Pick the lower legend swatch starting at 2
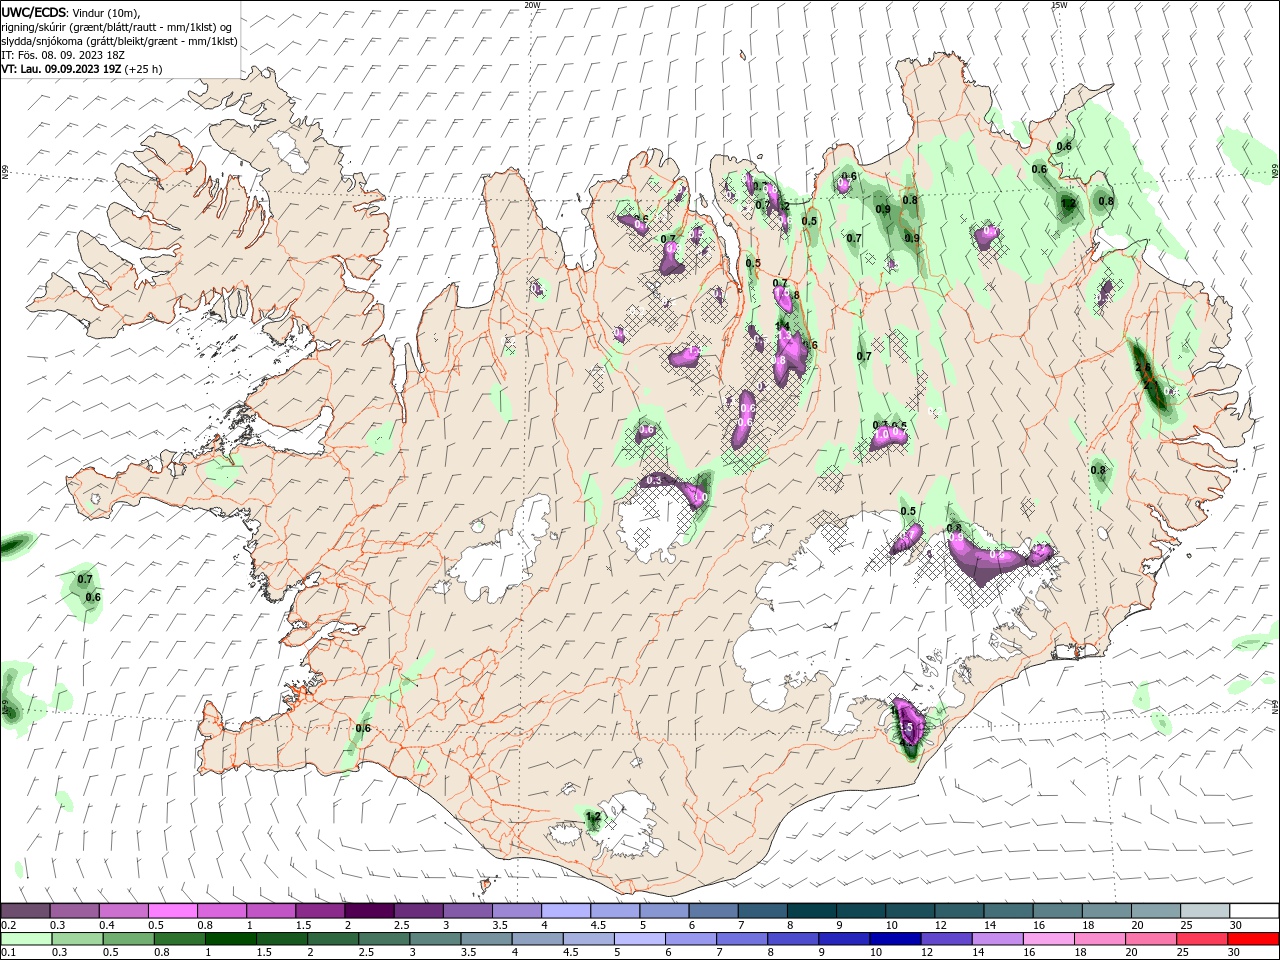Image resolution: width=1280 pixels, height=960 pixels. pyautogui.click(x=335, y=939)
